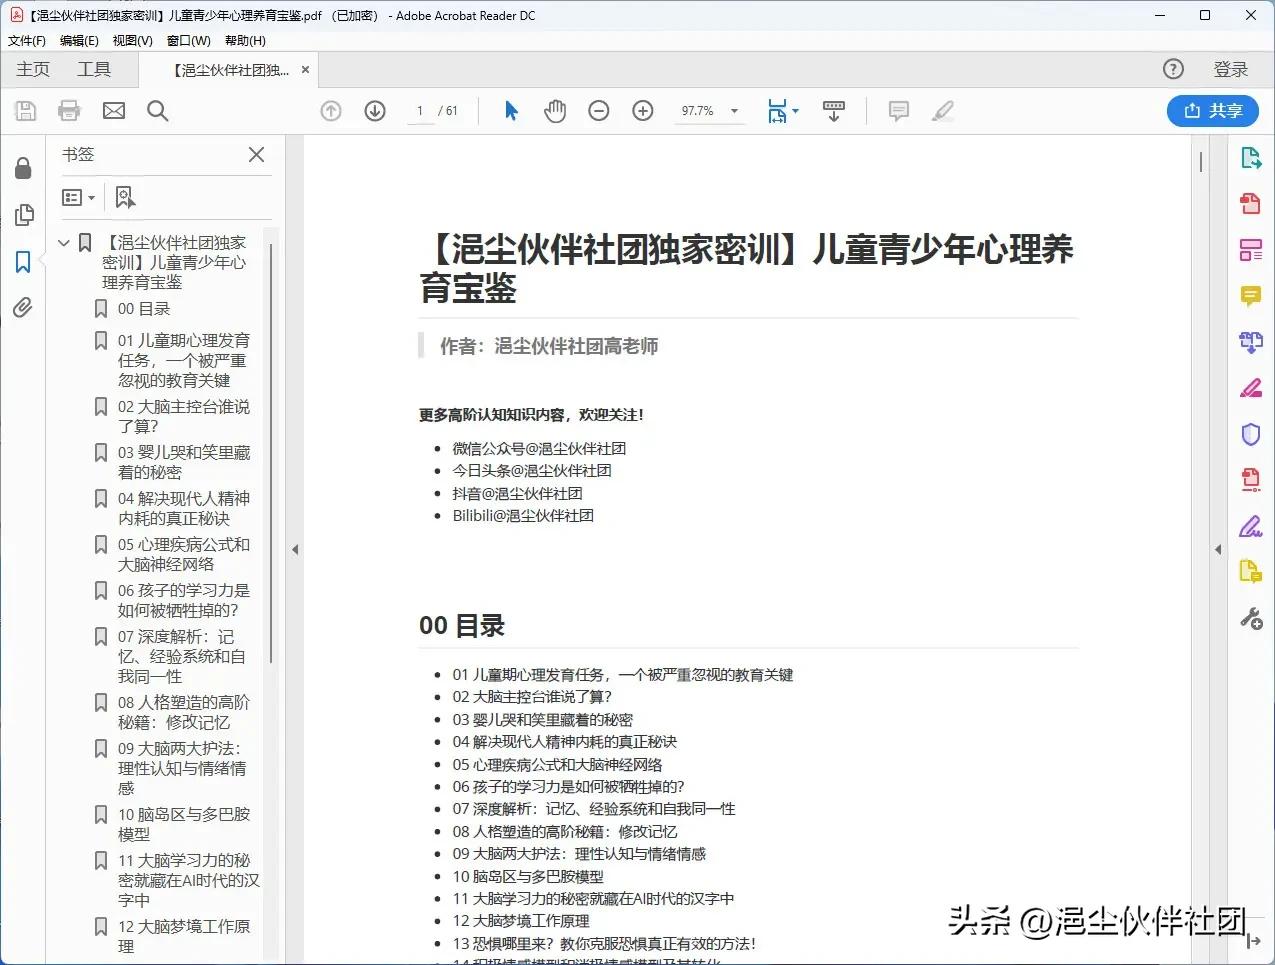Screen dimensions: 1275x965
Task: Open the 文件(F) menu
Action: pyautogui.click(x=27, y=41)
